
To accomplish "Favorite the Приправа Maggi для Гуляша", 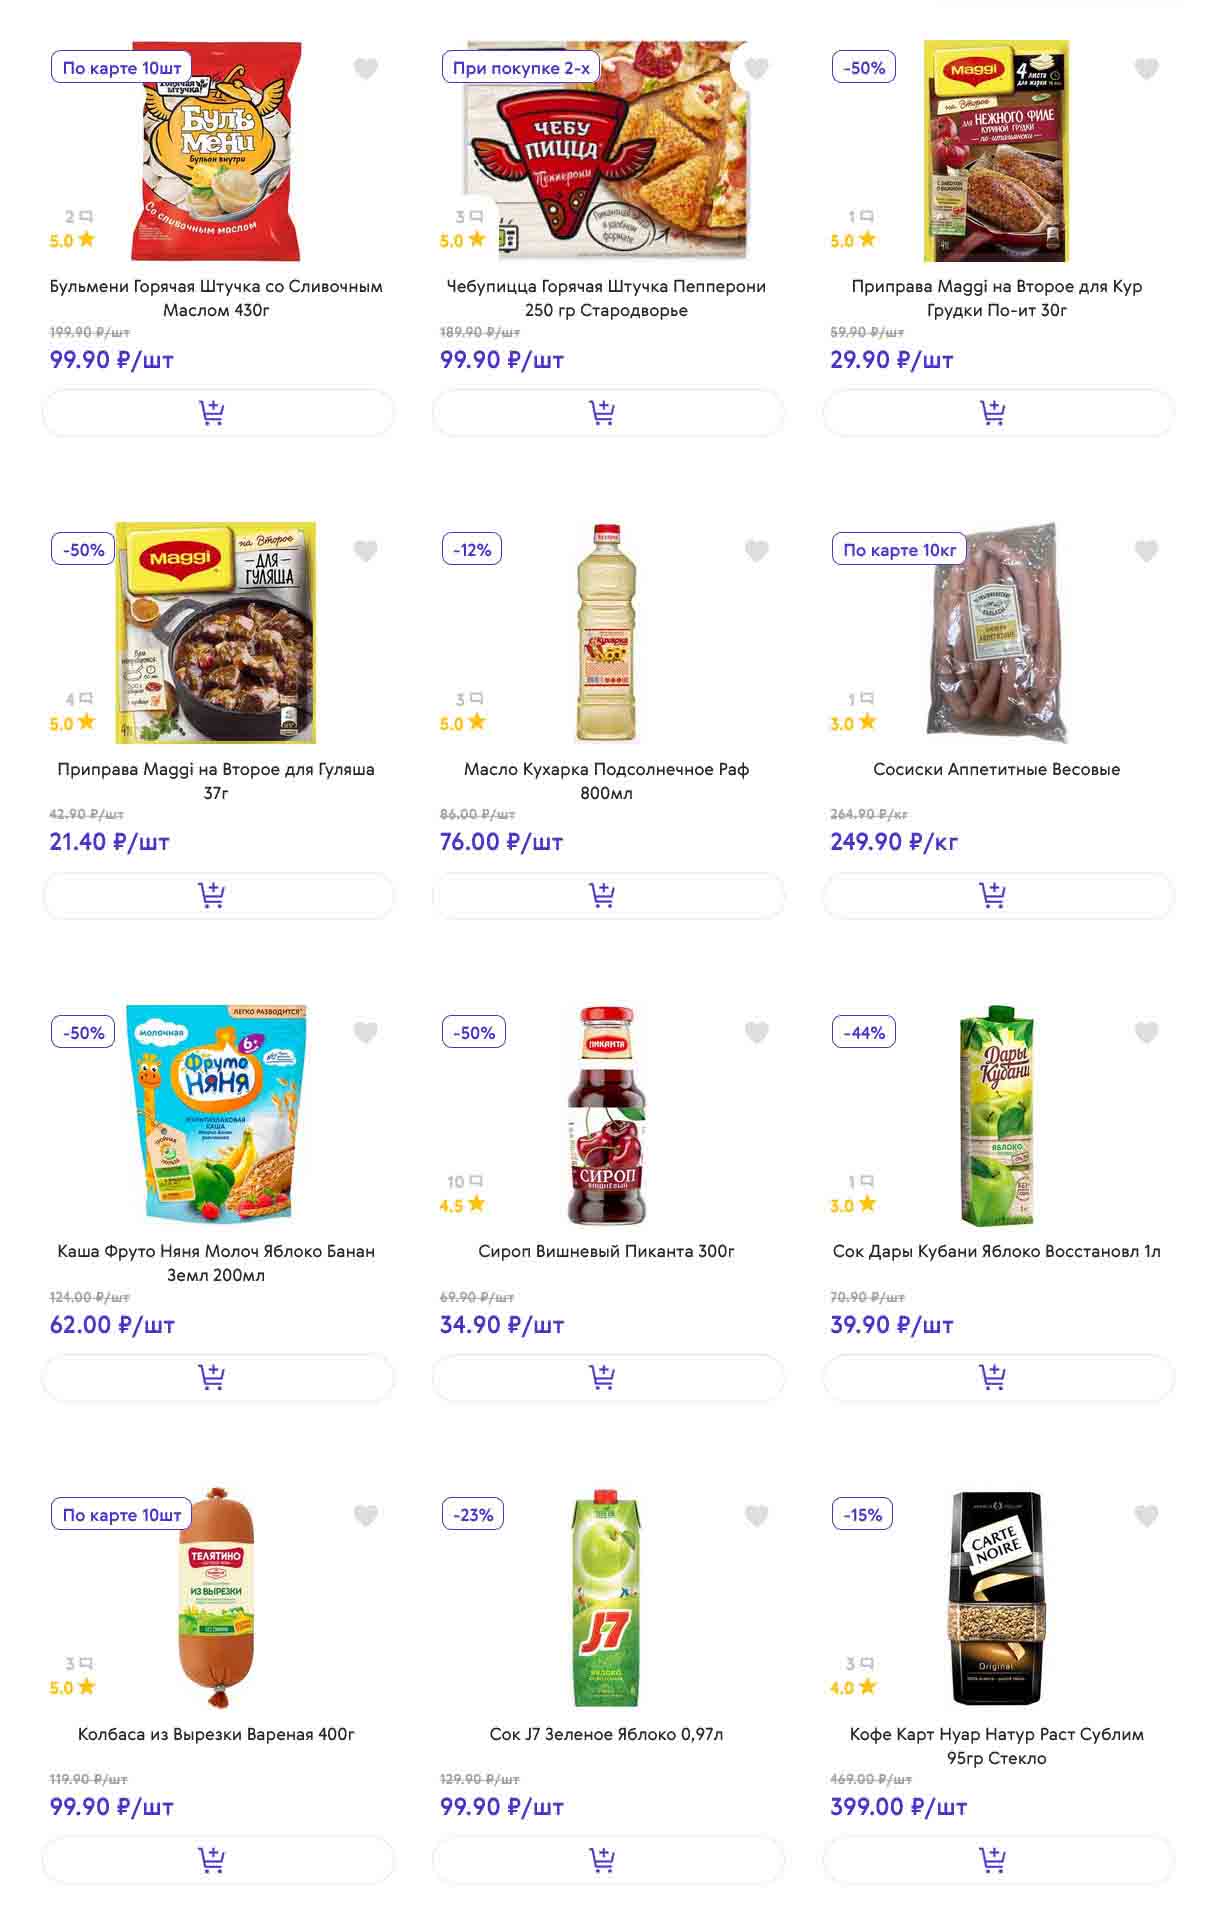I will tap(366, 551).
